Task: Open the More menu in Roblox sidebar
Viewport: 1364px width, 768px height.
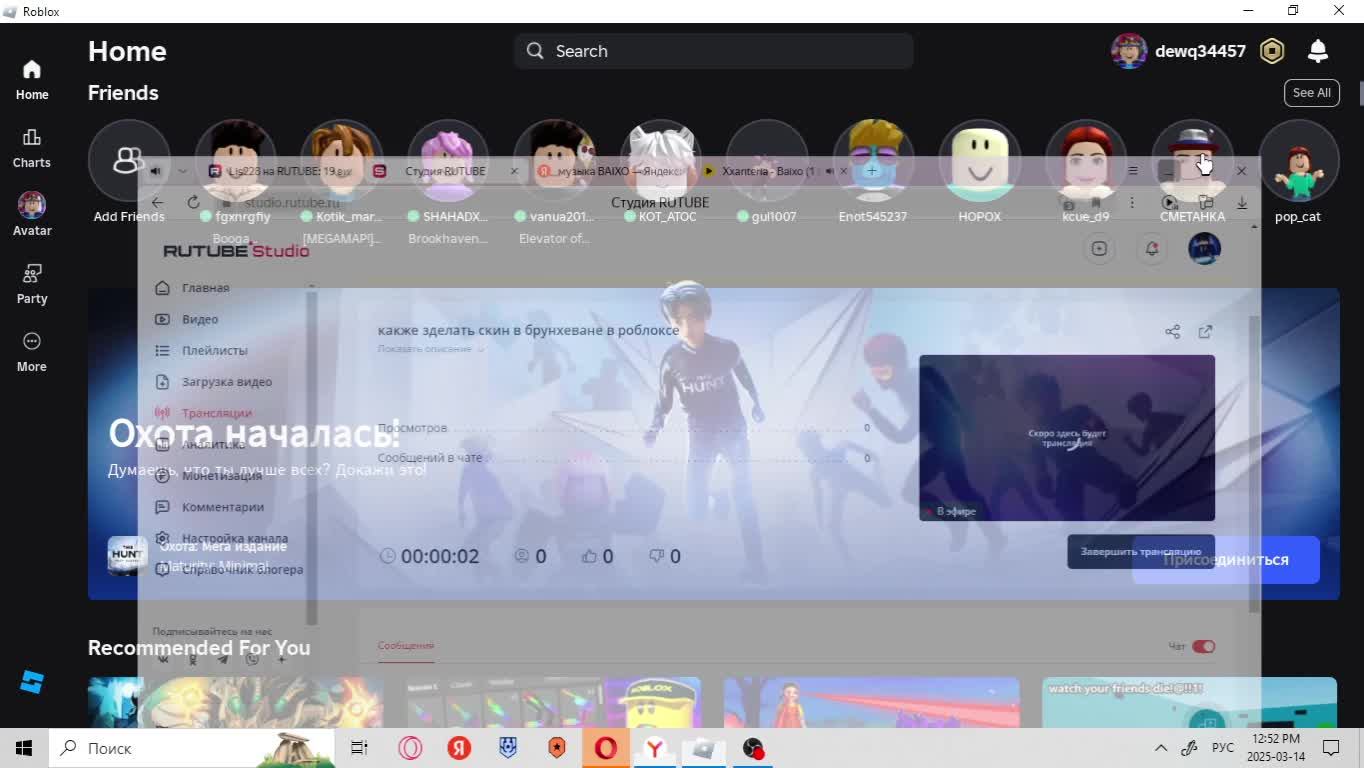Action: coord(31,351)
